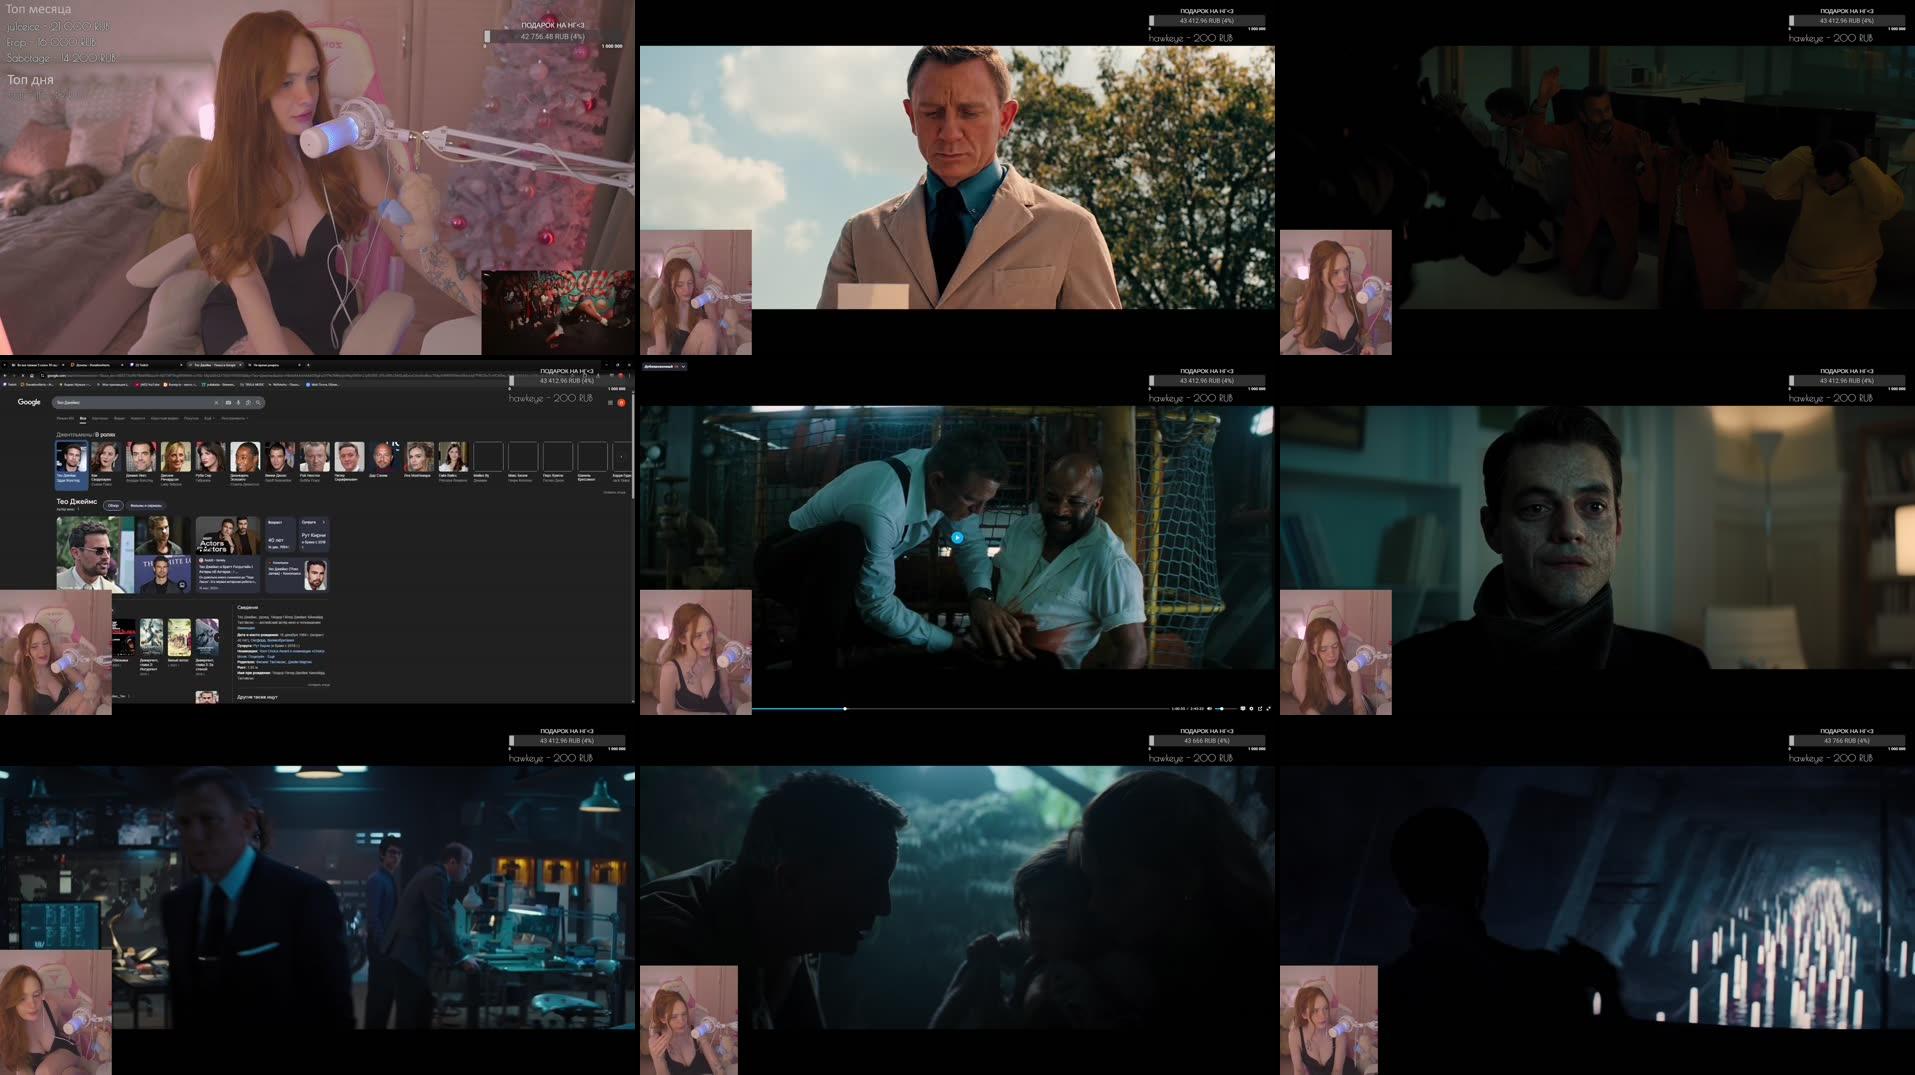Open the dubbing language dropdown above video
Image resolution: width=1915 pixels, height=1075 pixels.
(665, 366)
